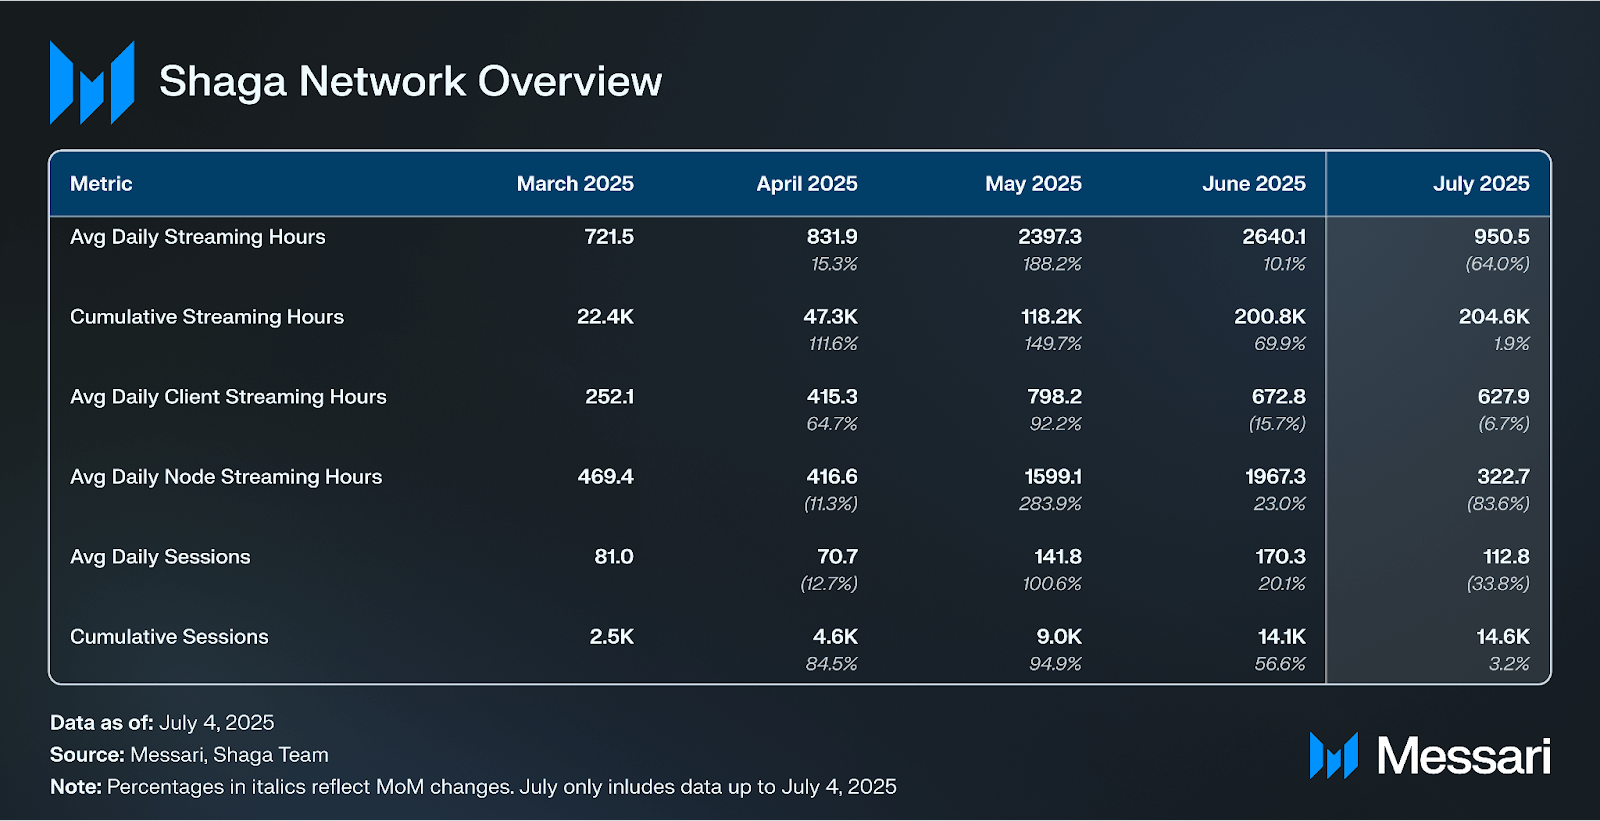
Task: Click the June value 2640.1
Action: pos(1274,237)
